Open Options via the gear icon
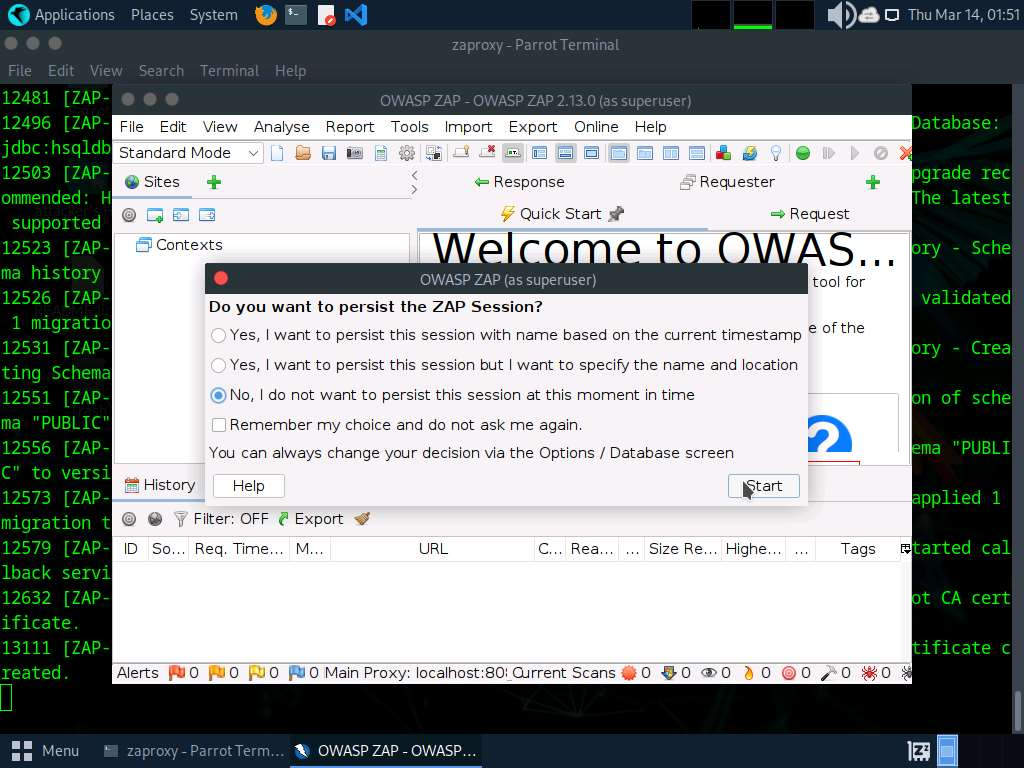The width and height of the screenshot is (1024, 768). 406,153
